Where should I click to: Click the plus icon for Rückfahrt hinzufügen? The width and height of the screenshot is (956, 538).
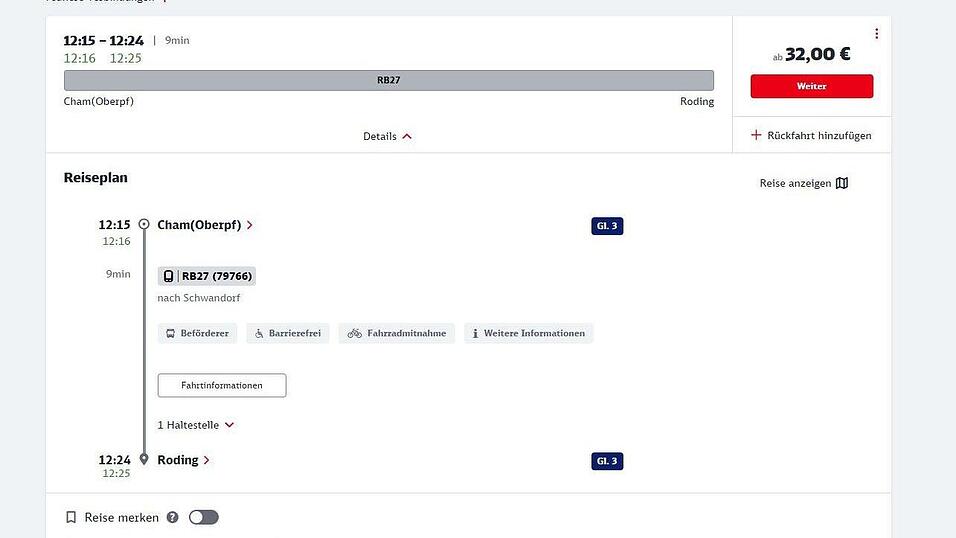tap(756, 135)
